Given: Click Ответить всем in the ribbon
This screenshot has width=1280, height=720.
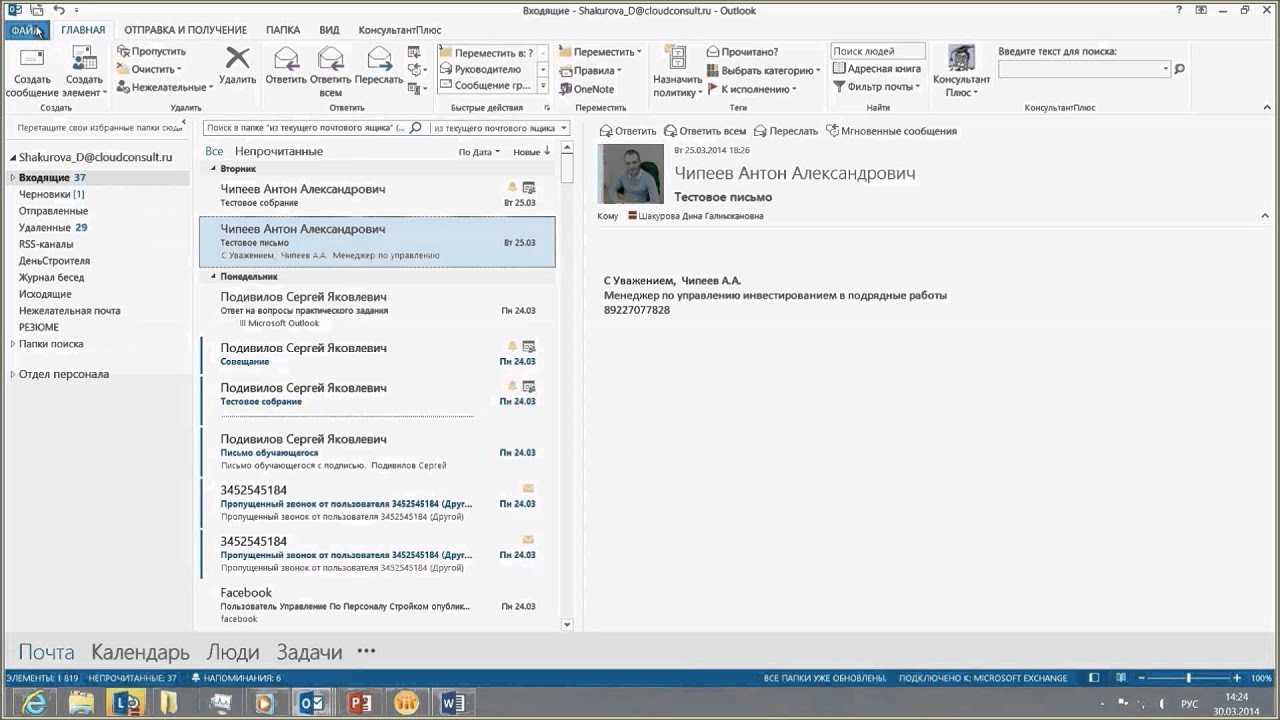Looking at the screenshot, I should 330,72.
